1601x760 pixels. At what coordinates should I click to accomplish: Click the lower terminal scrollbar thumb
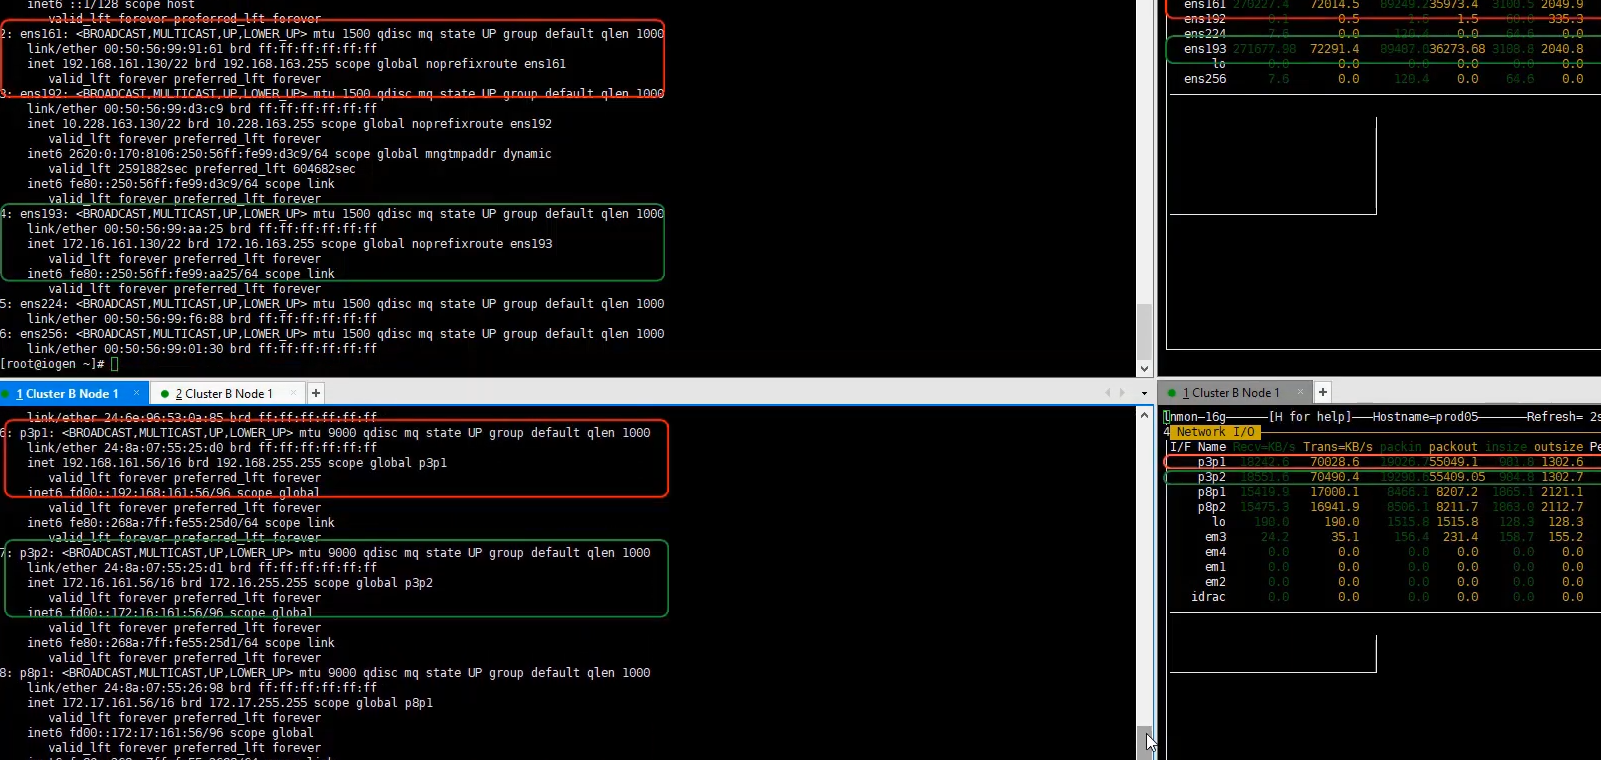1144,740
